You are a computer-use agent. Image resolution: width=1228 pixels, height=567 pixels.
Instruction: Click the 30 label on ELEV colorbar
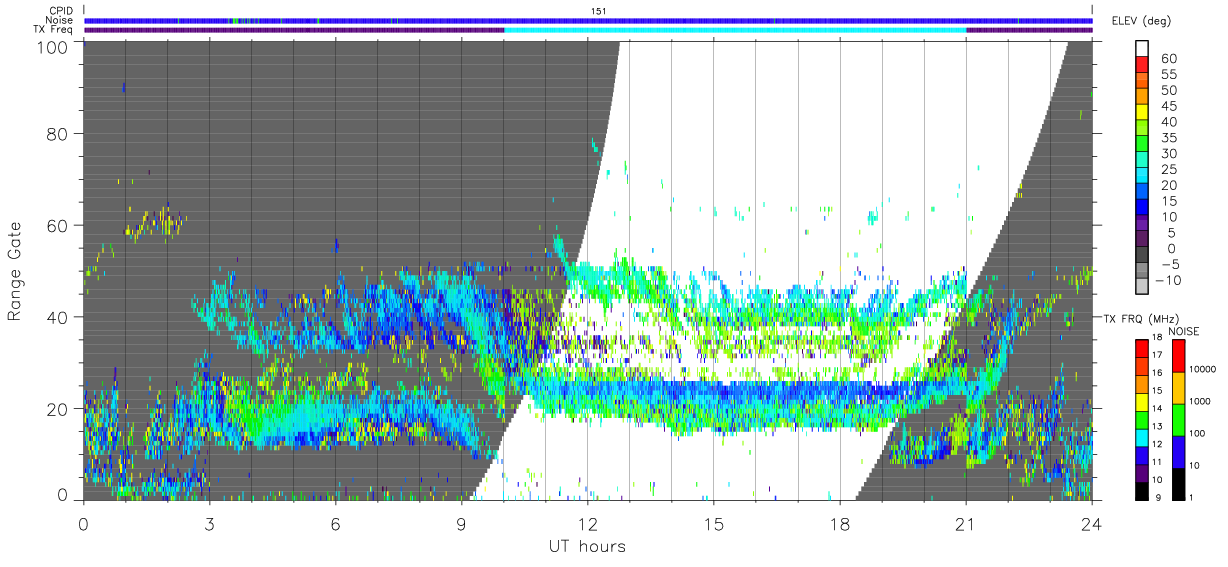coord(1168,154)
